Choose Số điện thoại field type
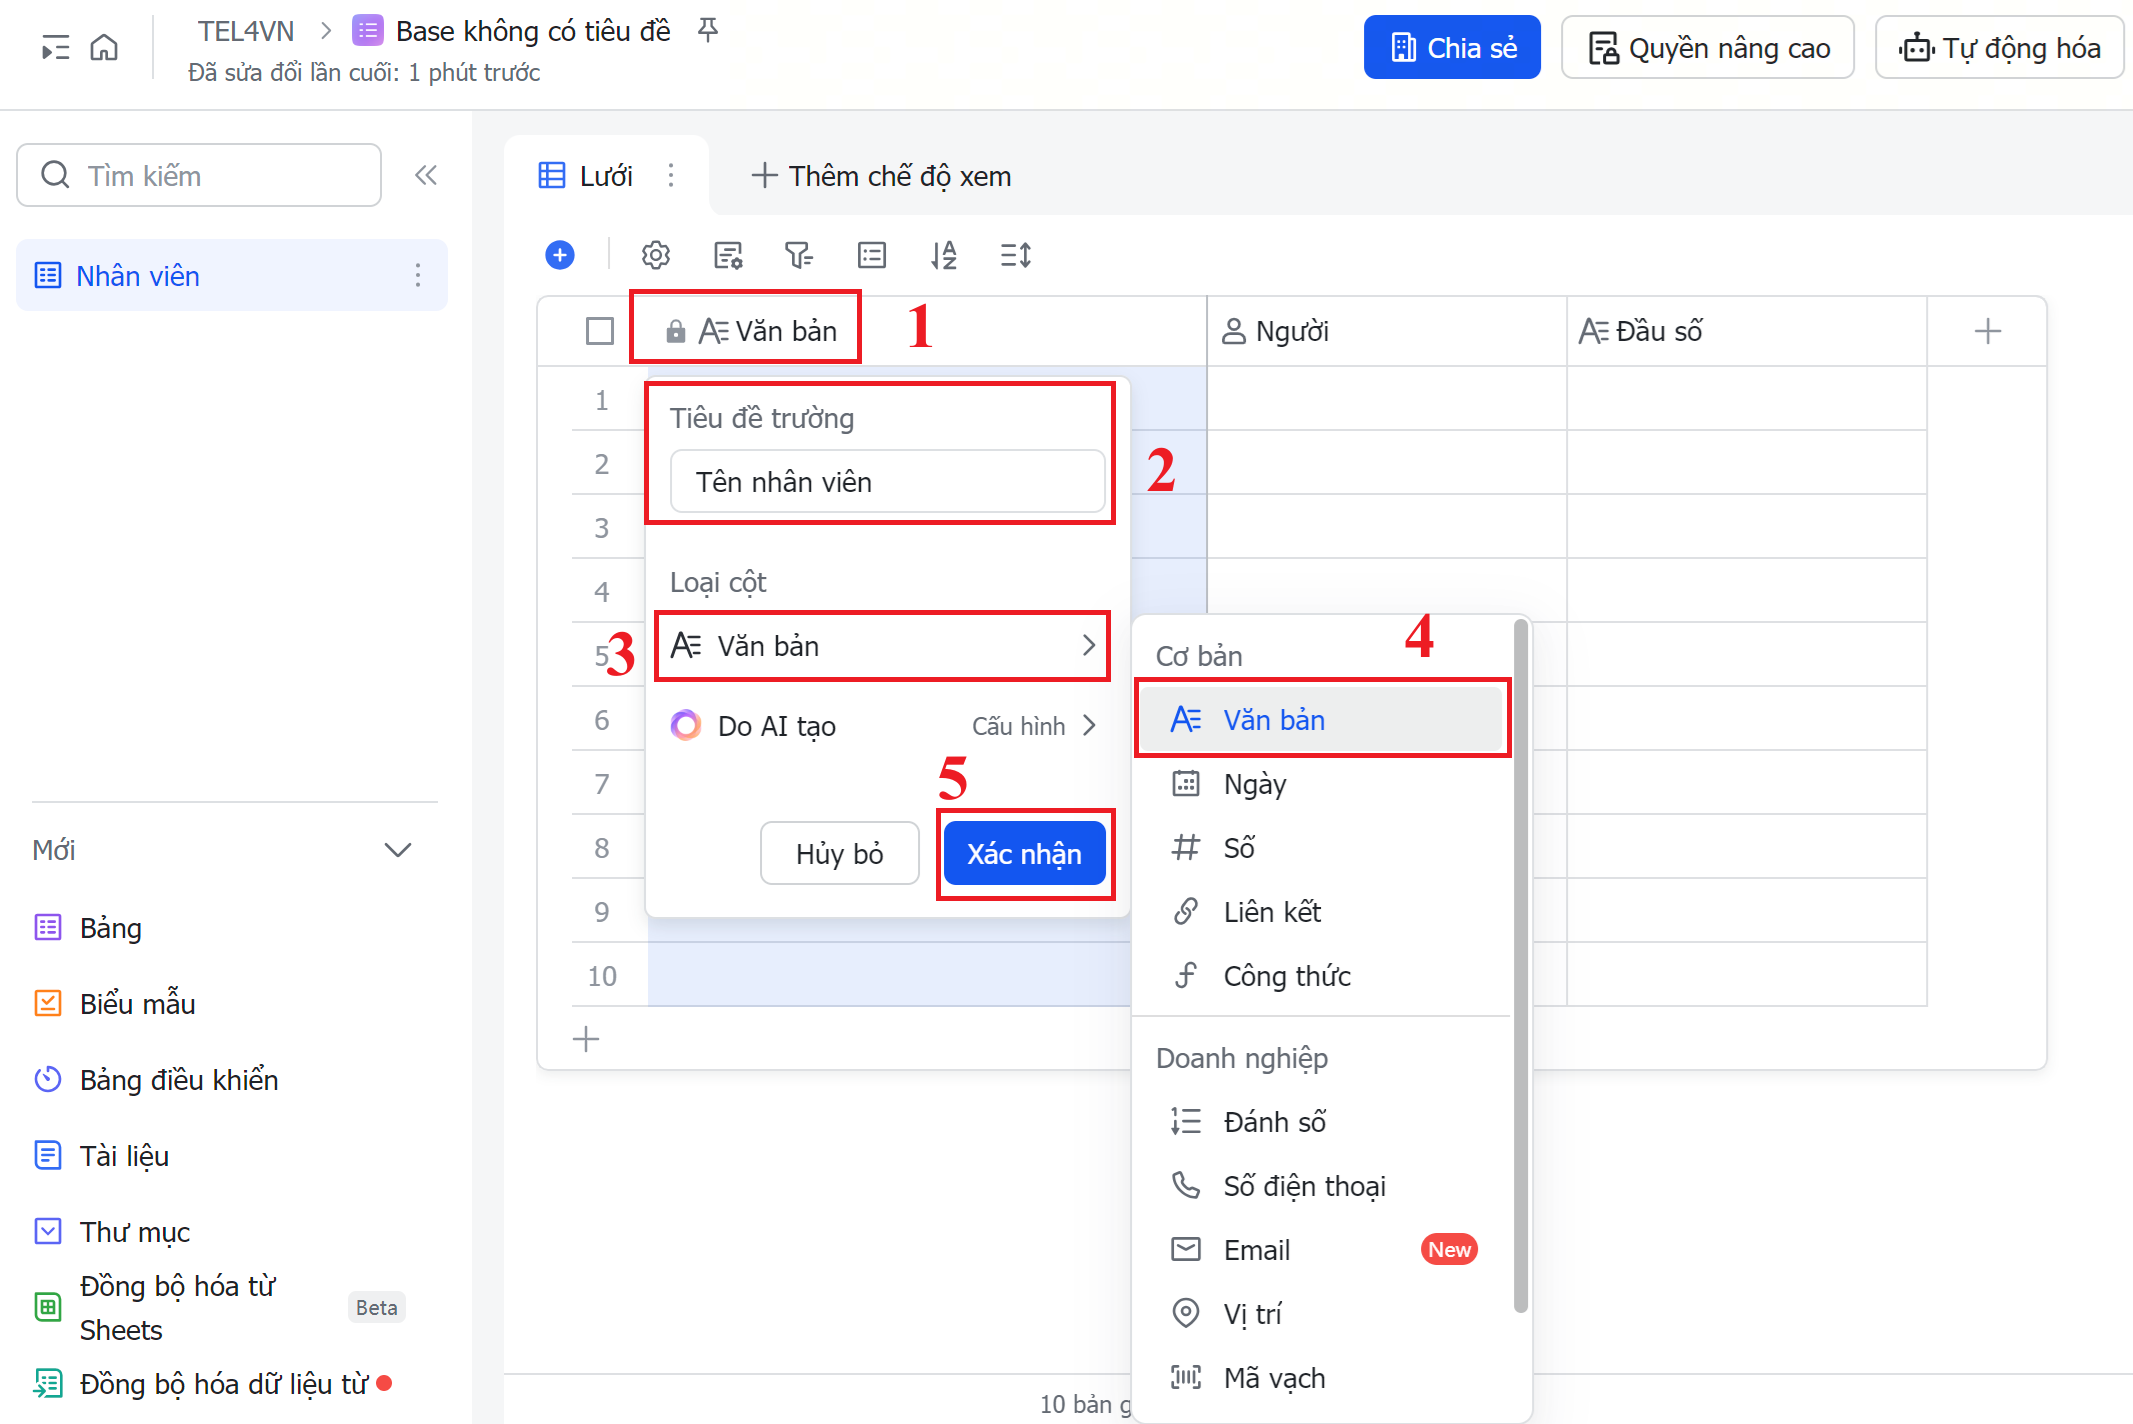 1304,1186
